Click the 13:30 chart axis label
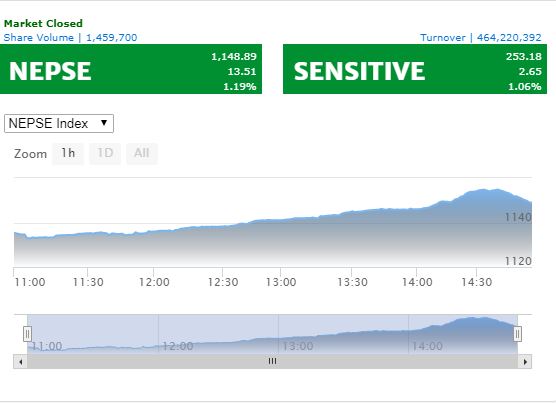This screenshot has height=403, width=556. tap(352, 282)
